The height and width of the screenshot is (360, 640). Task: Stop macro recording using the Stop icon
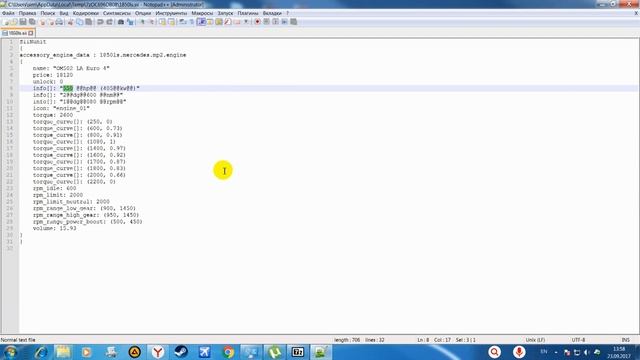[266, 22]
